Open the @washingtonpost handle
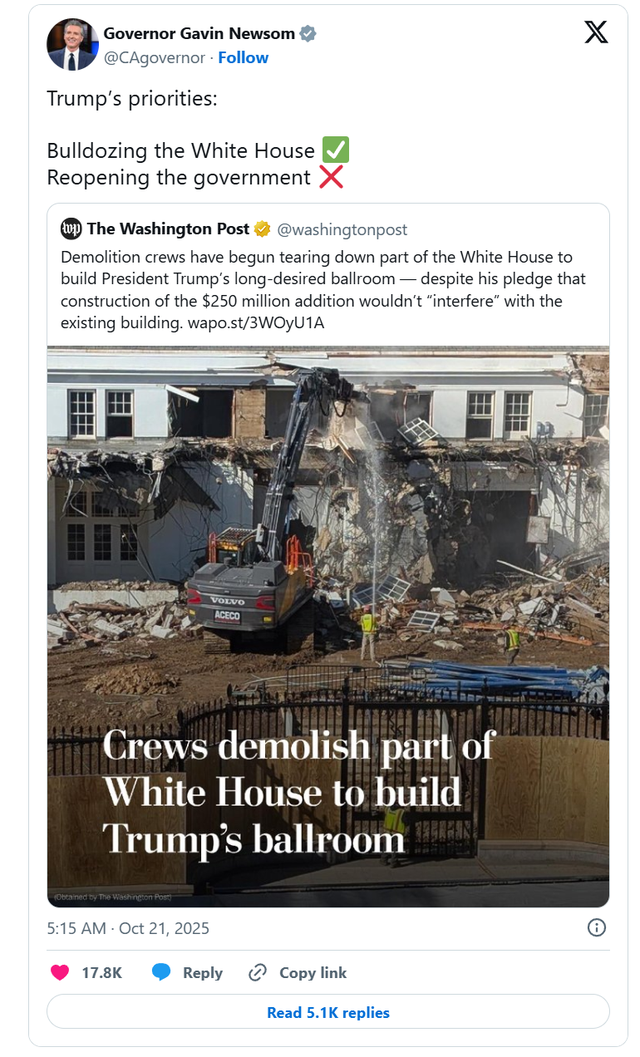640x1057 pixels. pyautogui.click(x=342, y=230)
